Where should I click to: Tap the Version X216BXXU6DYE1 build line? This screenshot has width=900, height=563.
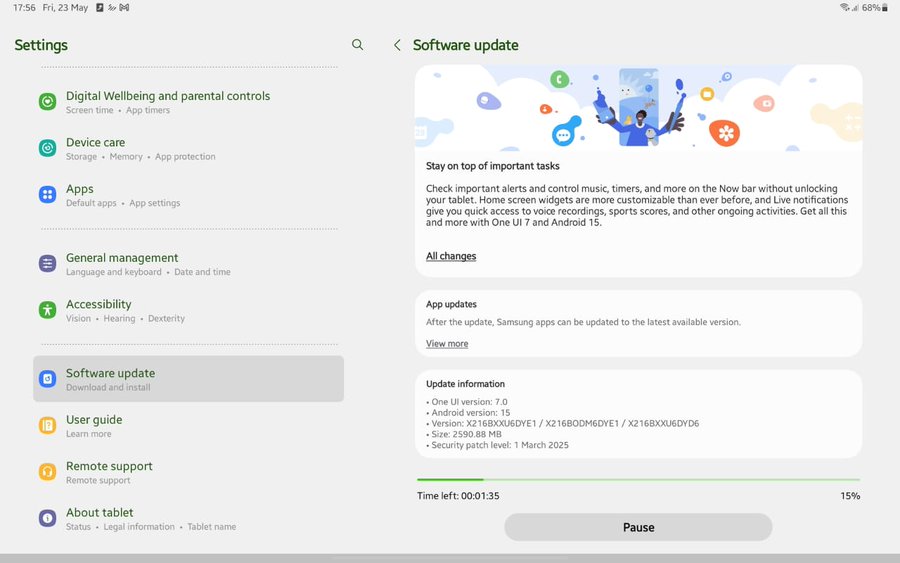(562, 424)
